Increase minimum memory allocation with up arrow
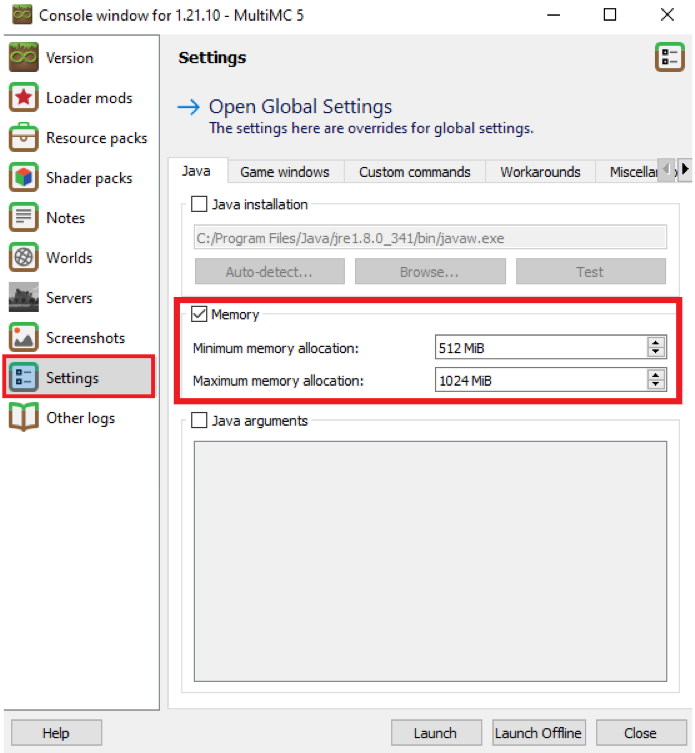This screenshot has width=695, height=753. pos(656,343)
